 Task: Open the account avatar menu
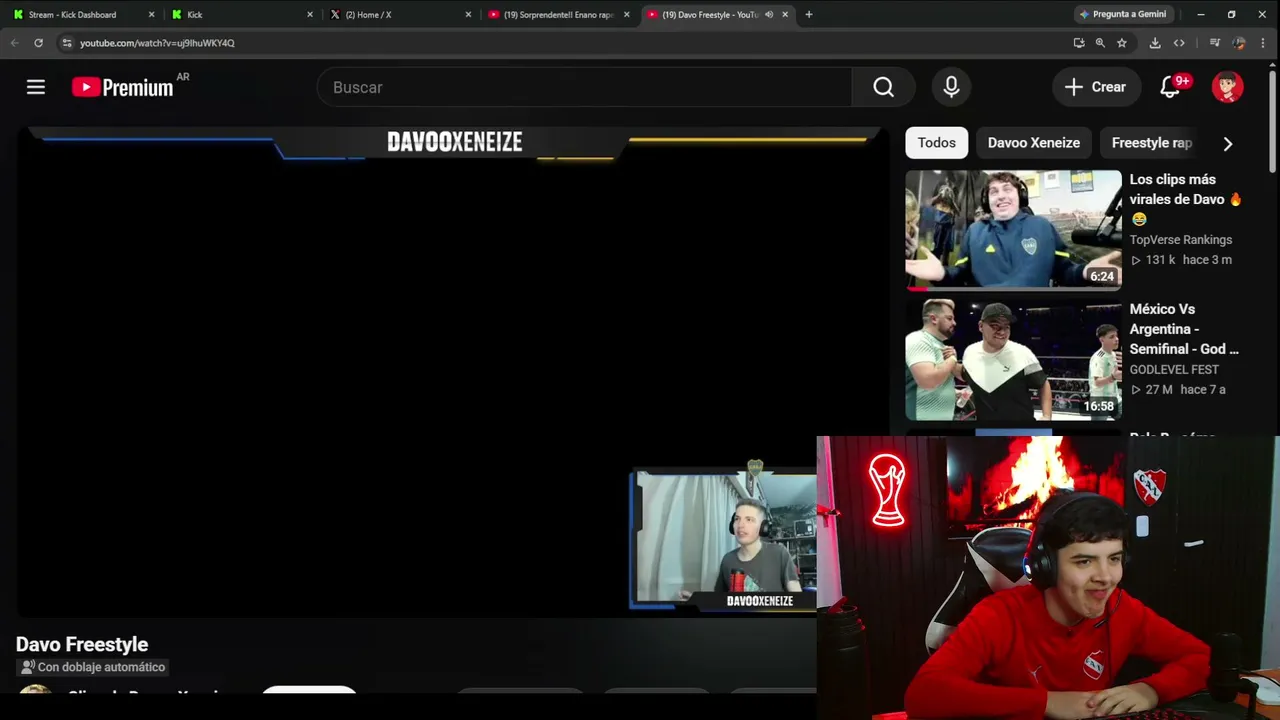[1227, 87]
